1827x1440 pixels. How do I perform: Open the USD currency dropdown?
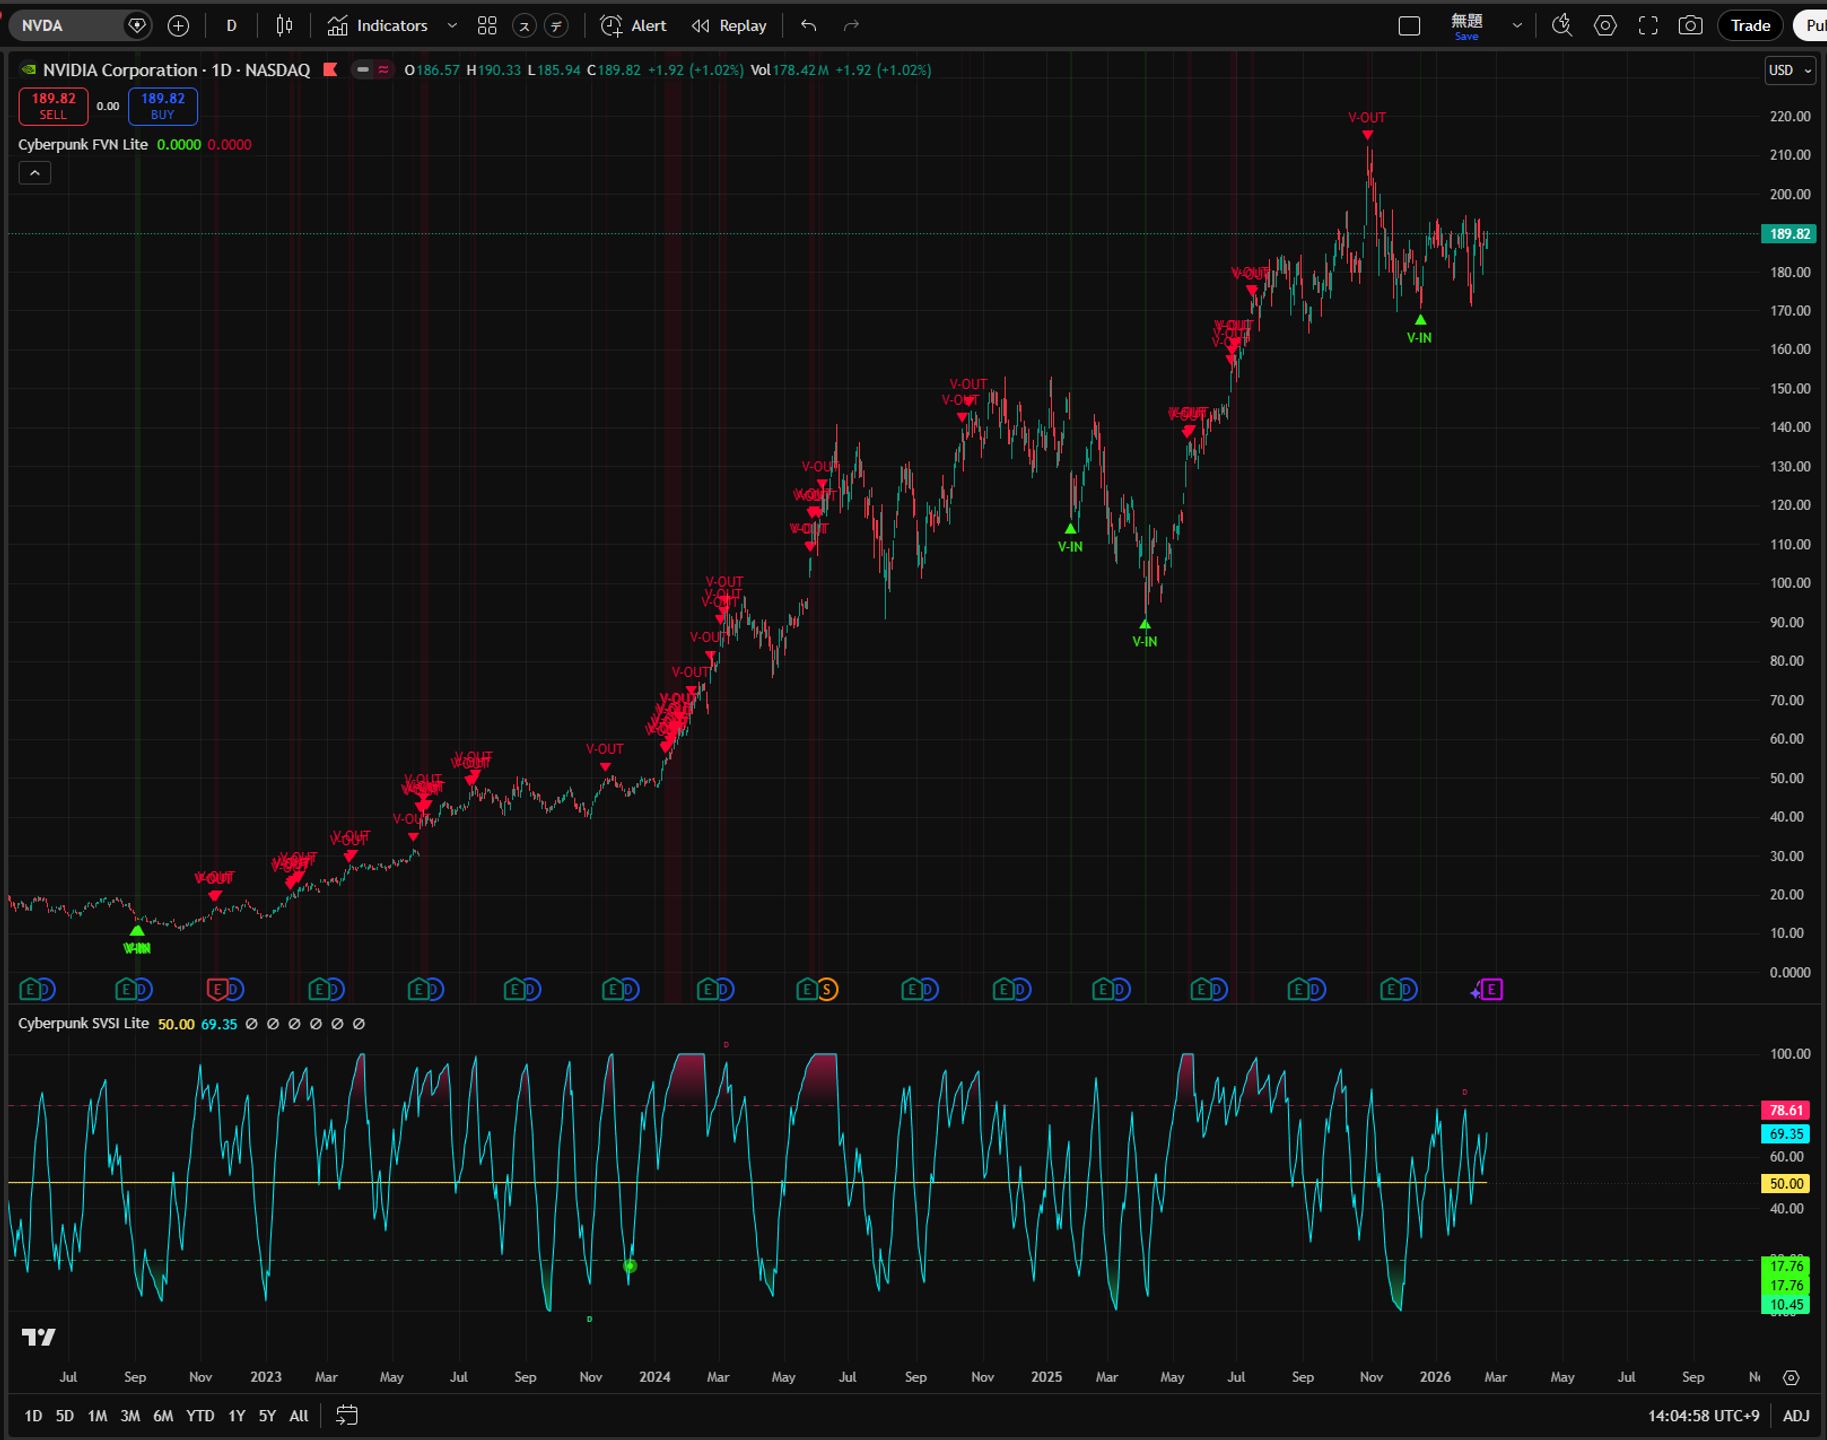tap(1790, 70)
